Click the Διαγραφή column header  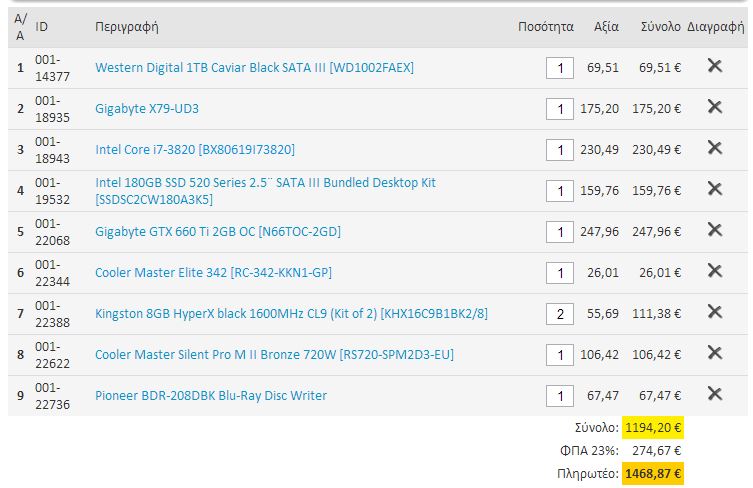click(716, 27)
